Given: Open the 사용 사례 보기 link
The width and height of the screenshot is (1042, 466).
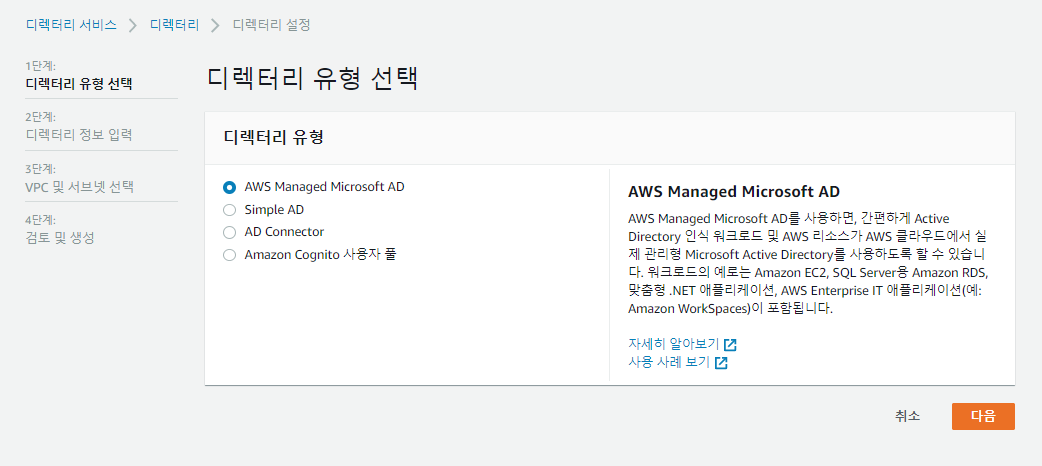Looking at the screenshot, I should pos(669,363).
